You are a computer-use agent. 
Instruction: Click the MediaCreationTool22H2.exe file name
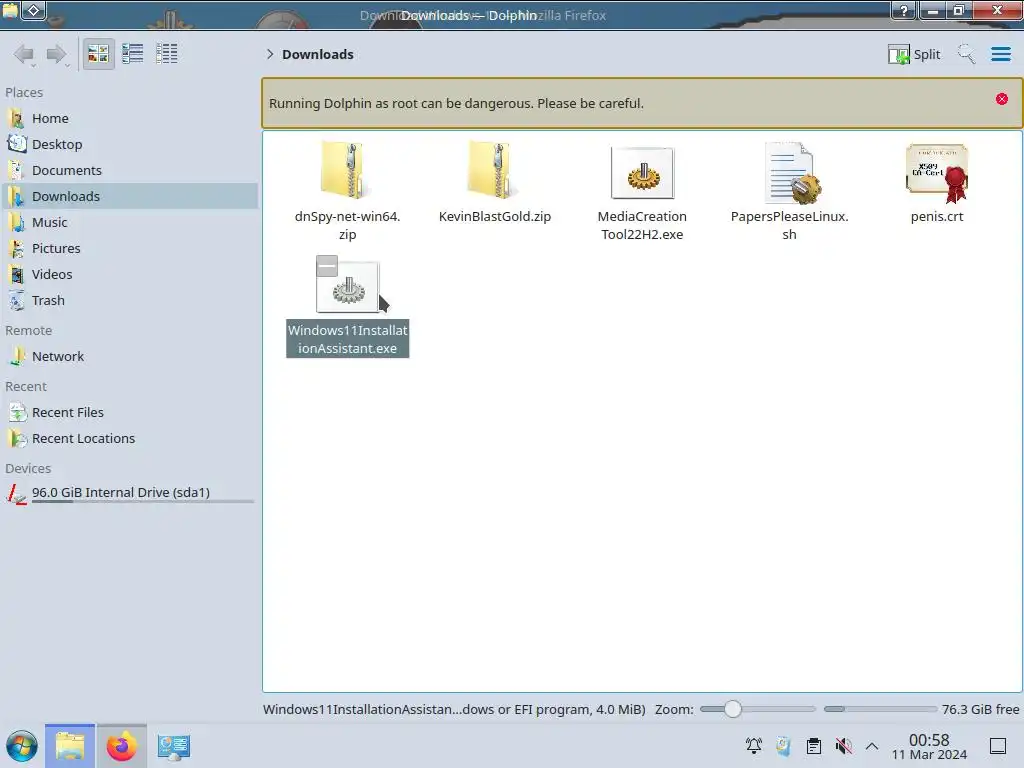point(642,225)
